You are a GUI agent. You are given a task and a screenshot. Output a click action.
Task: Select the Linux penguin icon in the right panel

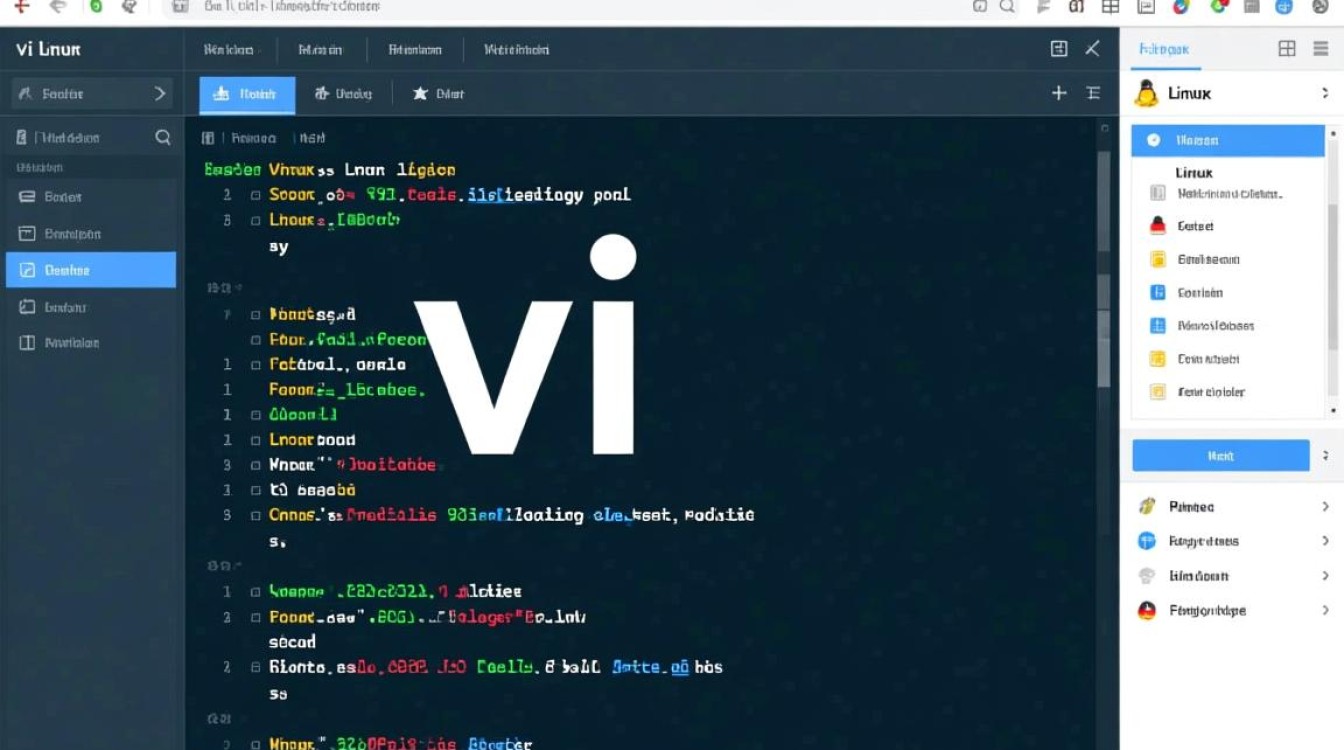(1147, 93)
